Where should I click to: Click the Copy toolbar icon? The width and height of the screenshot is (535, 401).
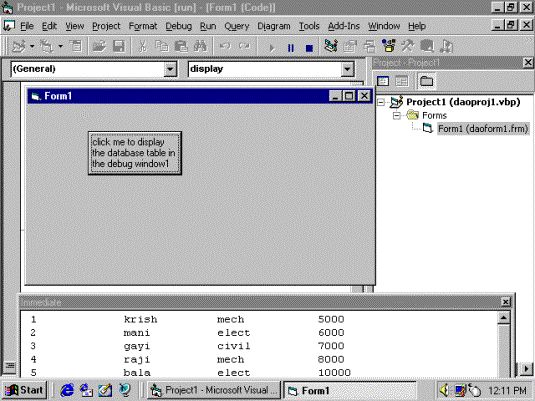pos(161,46)
